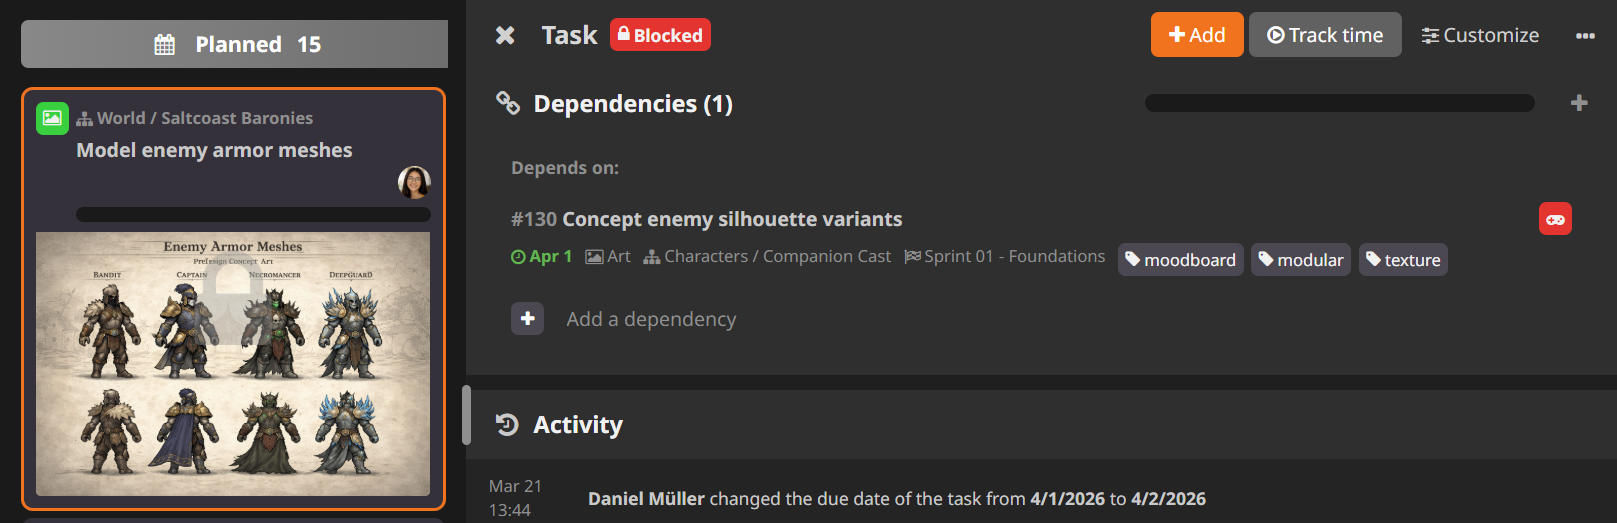Click the plus icon in Dependencies header
Screen dimensions: 1617x523
pos(1579,103)
